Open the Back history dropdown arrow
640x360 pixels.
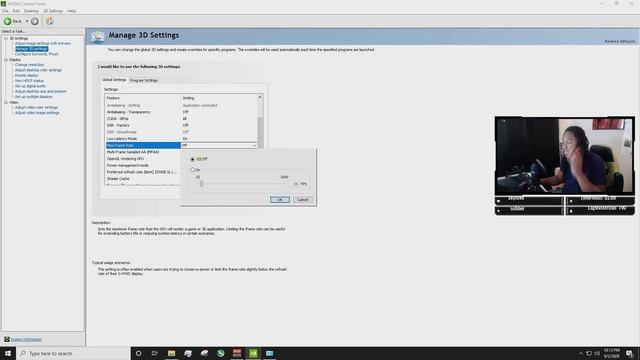[x=27, y=21]
